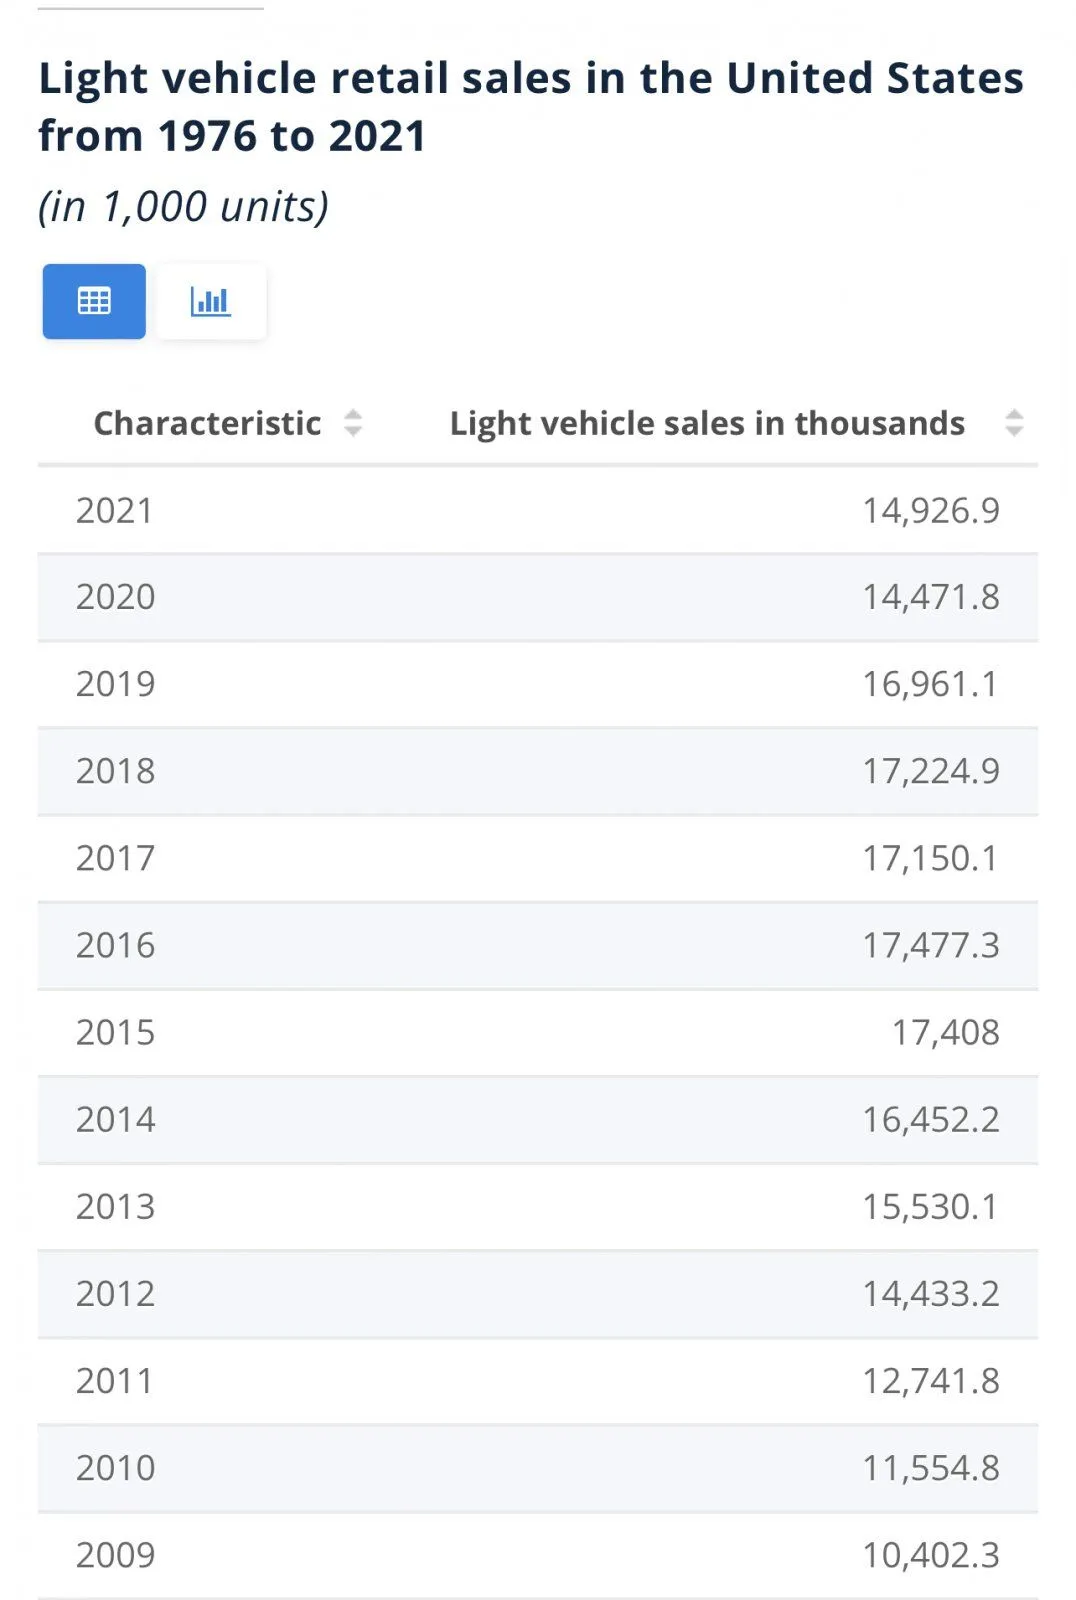This screenshot has width=1076, height=1600.
Task: Click the 2009 value 10,402.3
Action: (930, 1554)
